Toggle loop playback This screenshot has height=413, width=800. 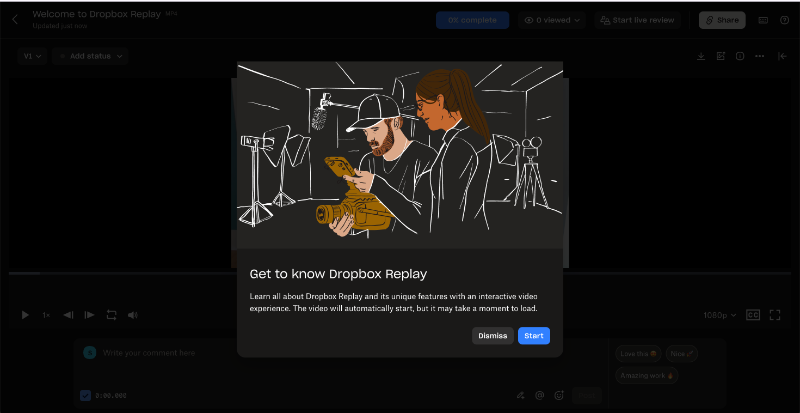(x=111, y=315)
